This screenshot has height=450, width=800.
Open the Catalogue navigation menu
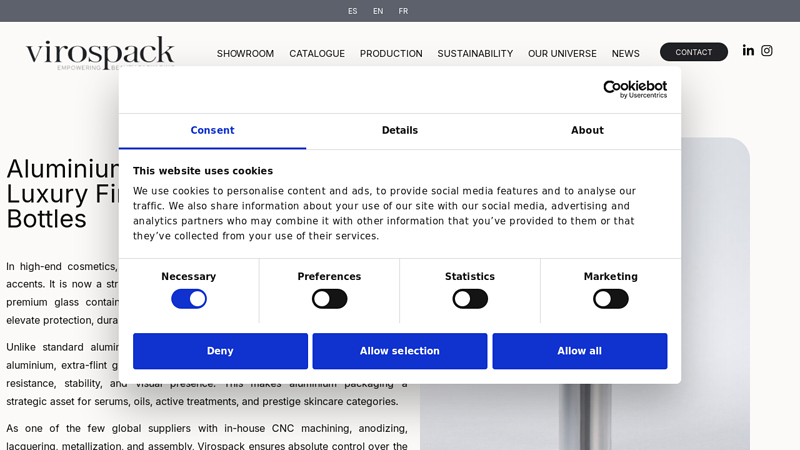tap(317, 54)
